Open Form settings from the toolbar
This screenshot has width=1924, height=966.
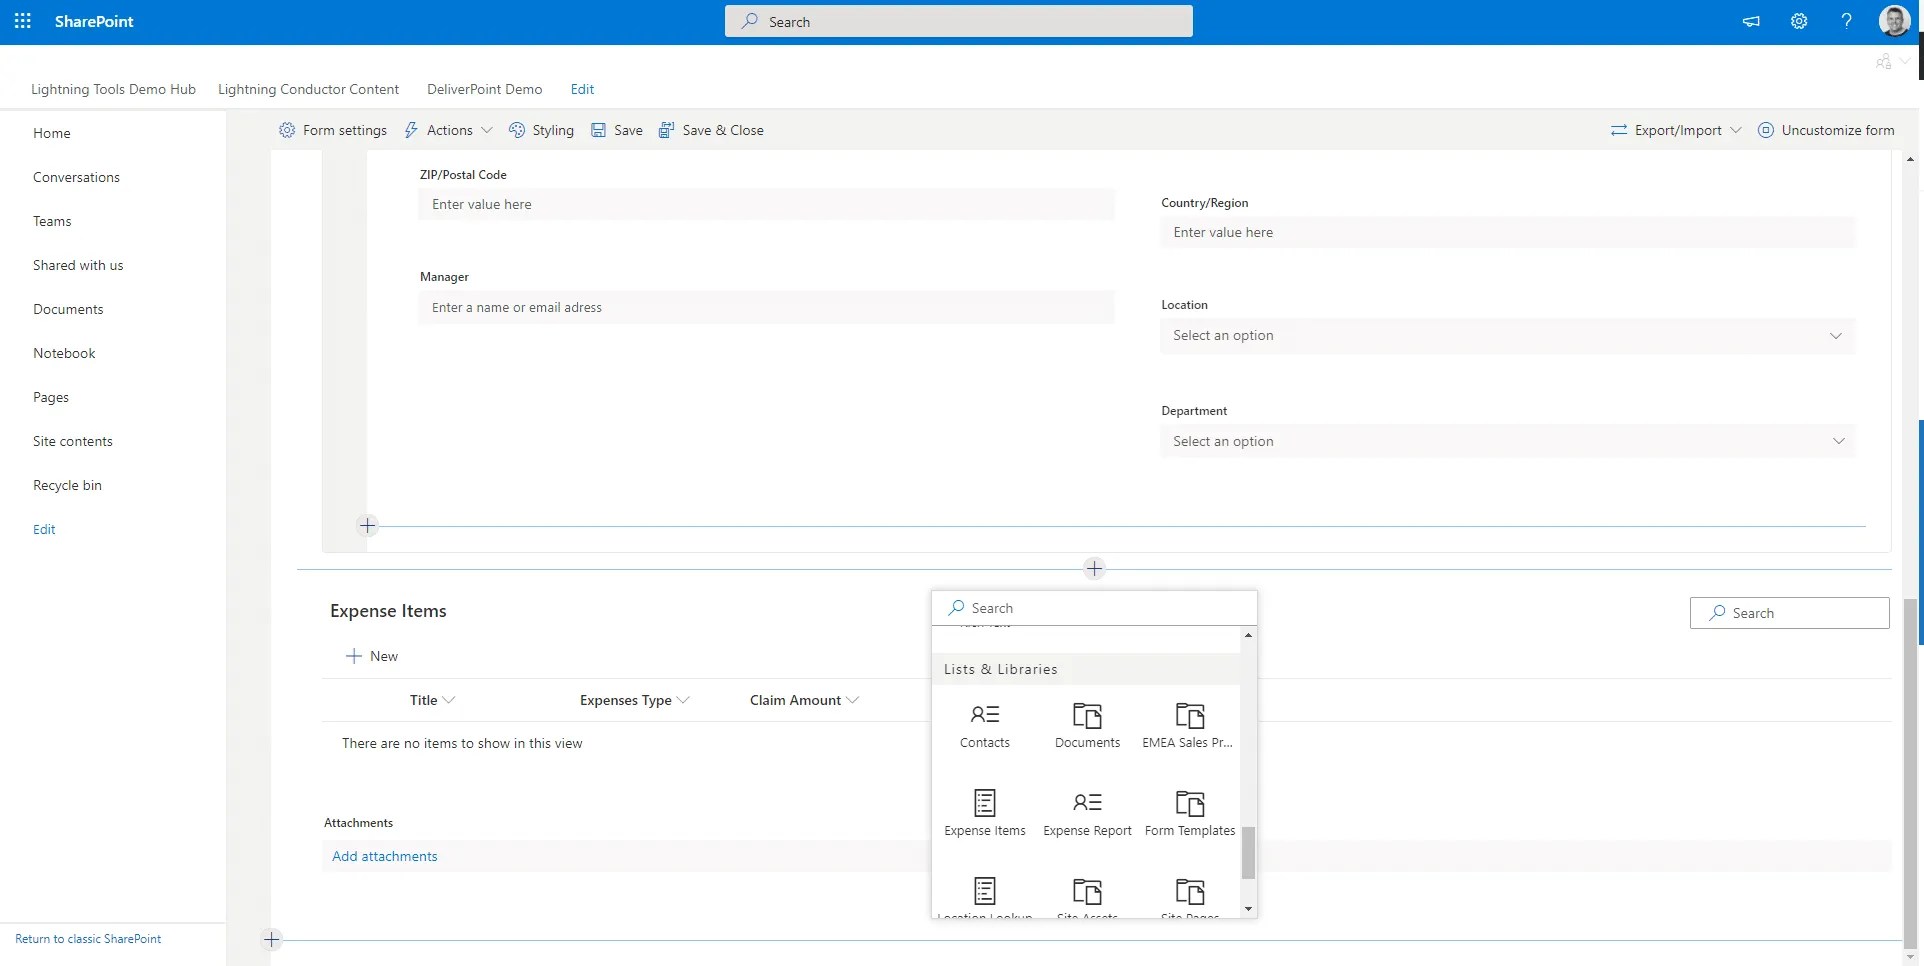(x=333, y=130)
